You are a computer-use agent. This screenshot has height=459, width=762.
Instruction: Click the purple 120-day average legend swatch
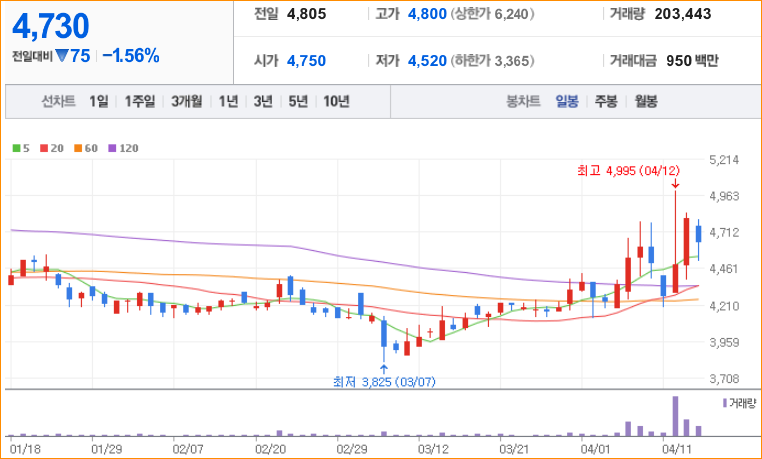click(x=112, y=148)
